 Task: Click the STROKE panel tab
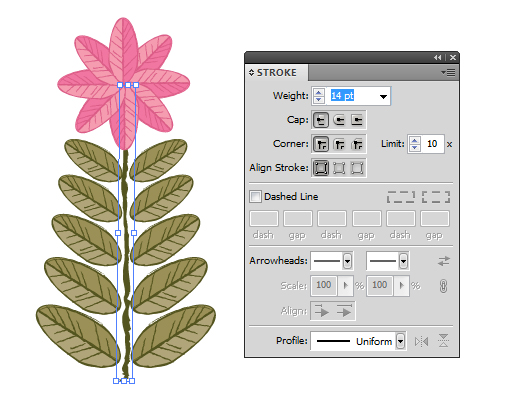click(277, 72)
